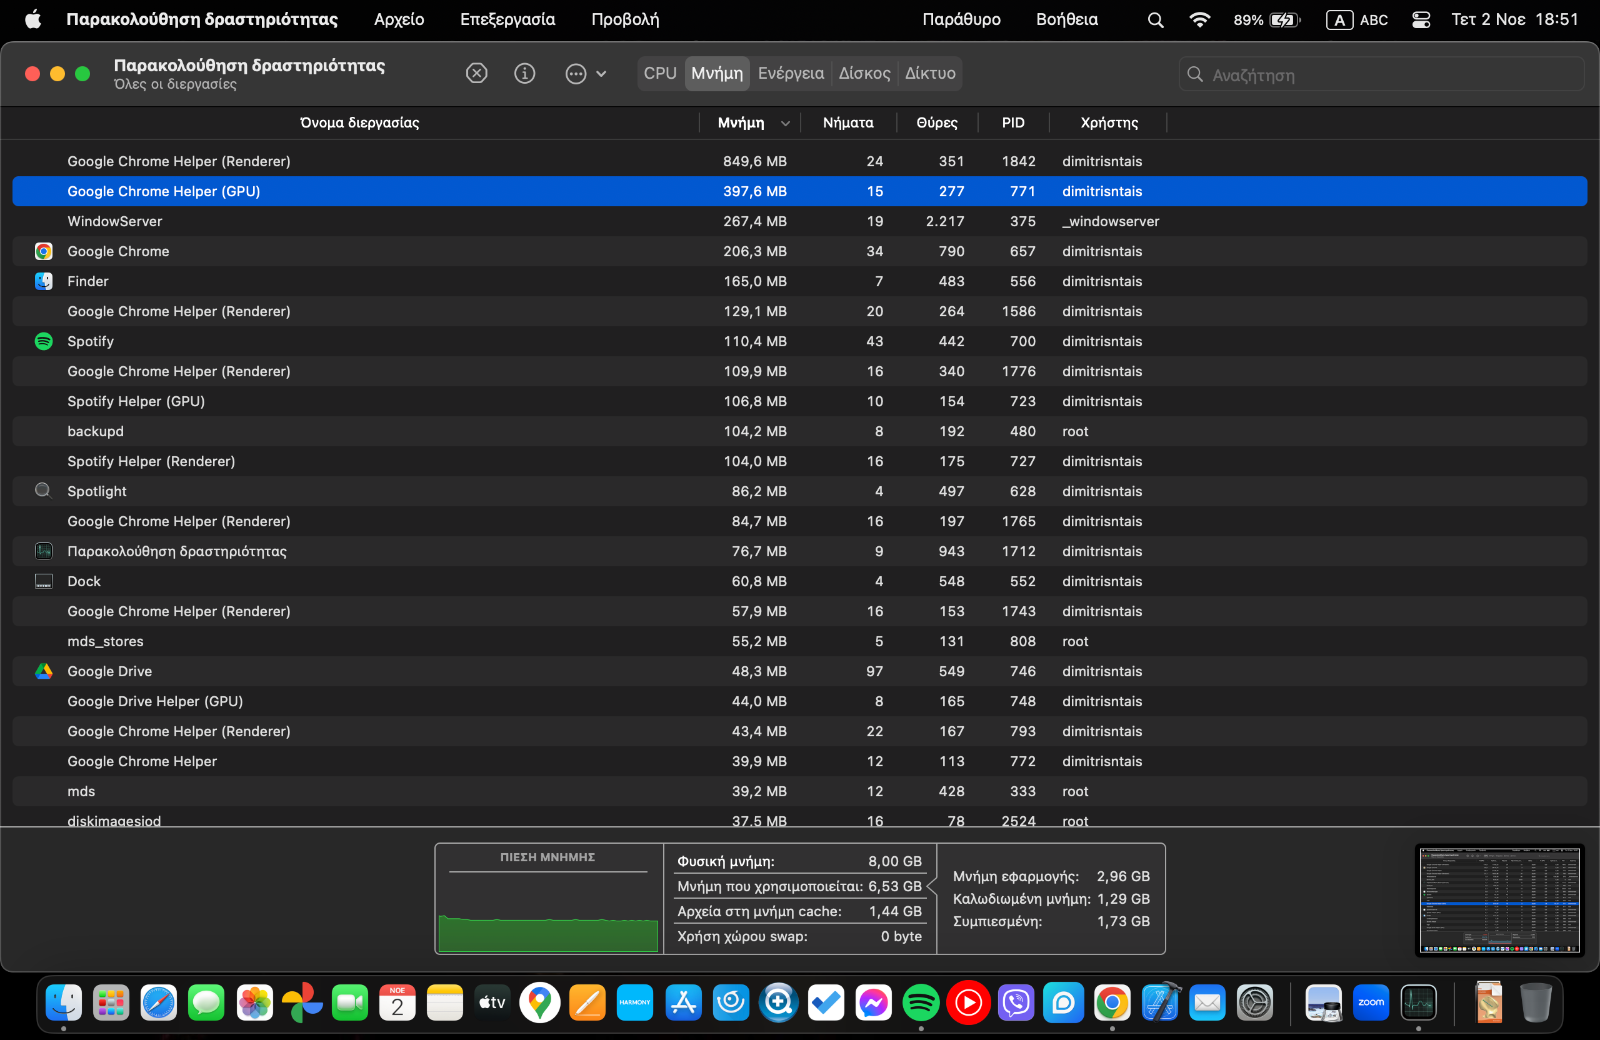Open System Settings from the Dock

click(1255, 1002)
